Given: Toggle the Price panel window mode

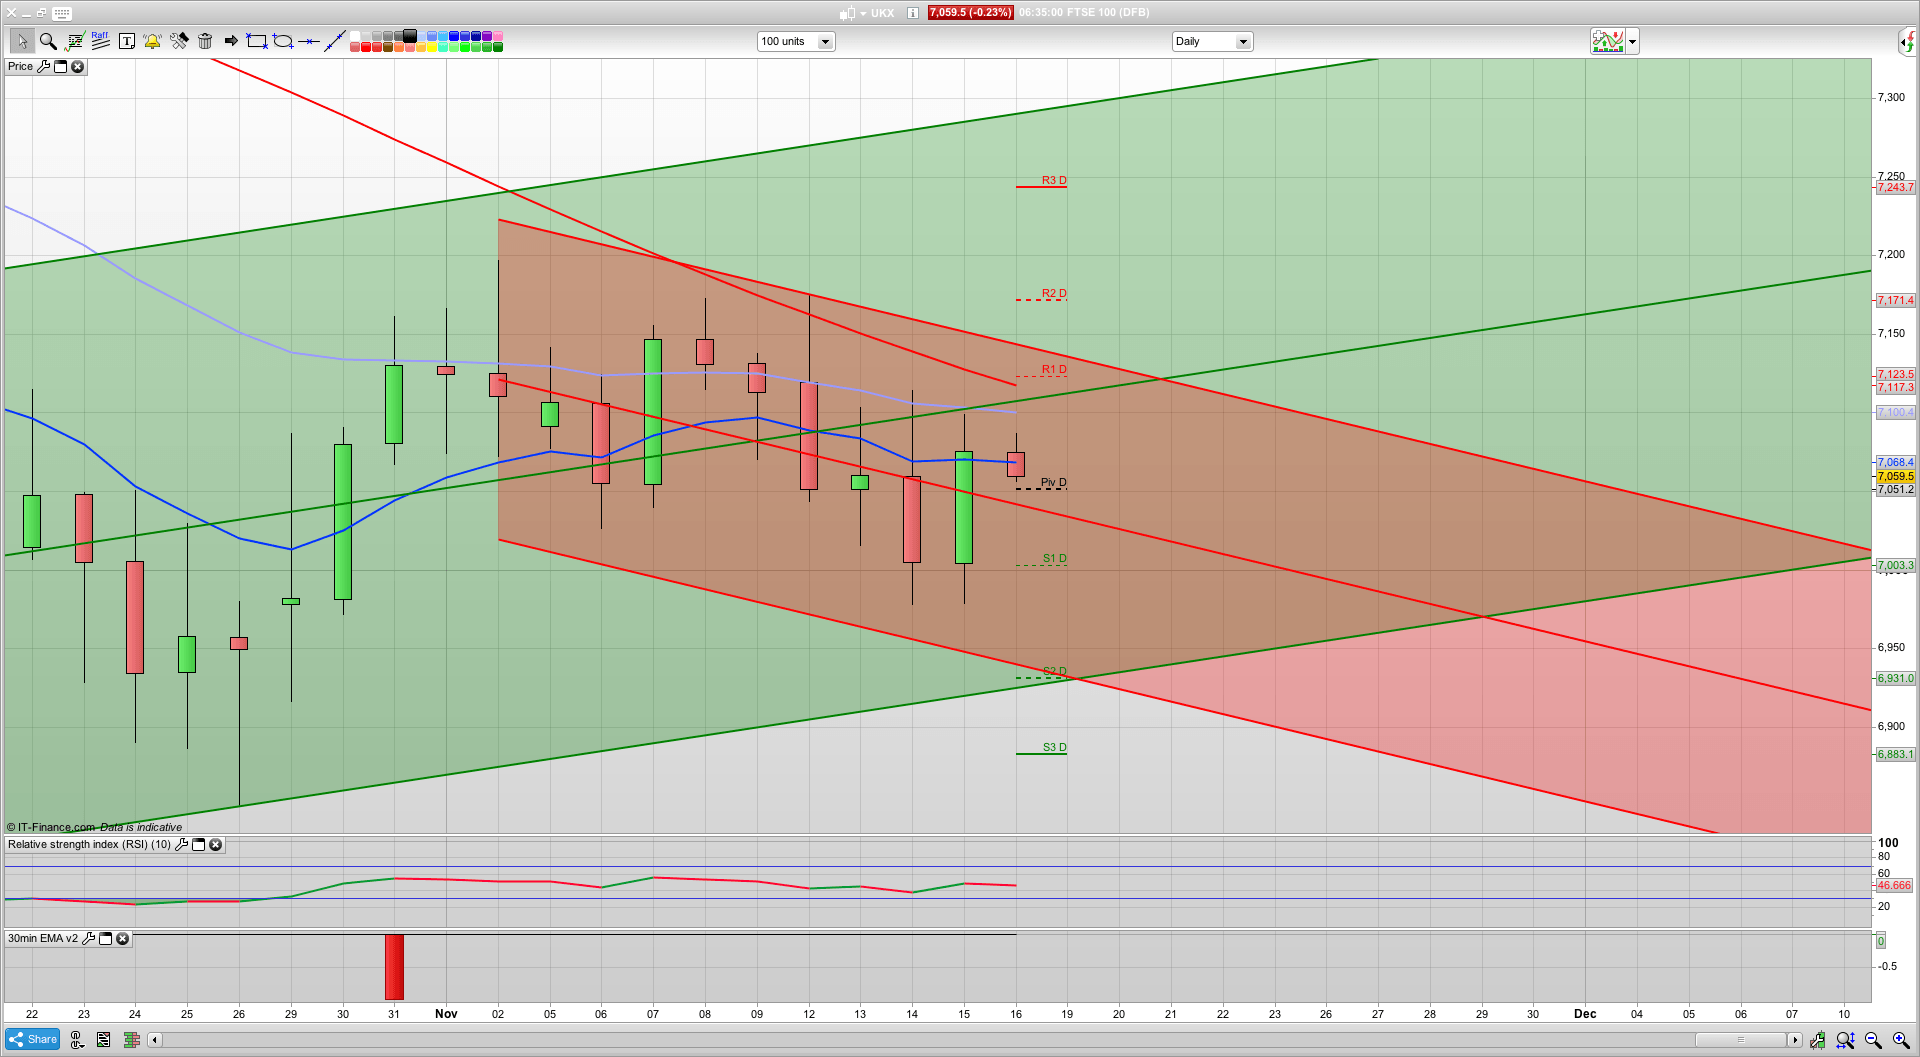Looking at the screenshot, I should (x=61, y=66).
